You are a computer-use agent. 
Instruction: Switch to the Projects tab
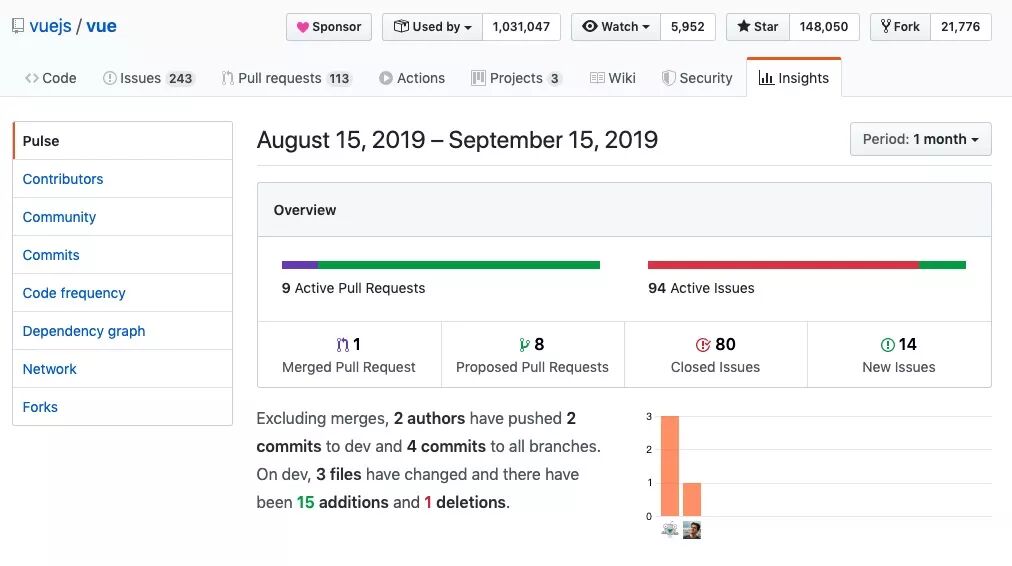click(516, 78)
